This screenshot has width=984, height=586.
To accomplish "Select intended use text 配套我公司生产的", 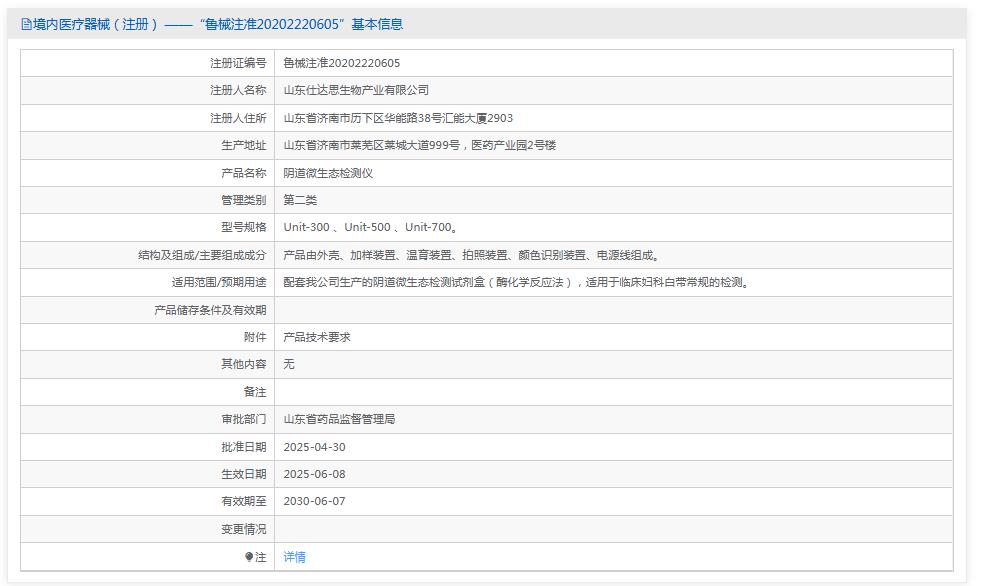I will (328, 282).
